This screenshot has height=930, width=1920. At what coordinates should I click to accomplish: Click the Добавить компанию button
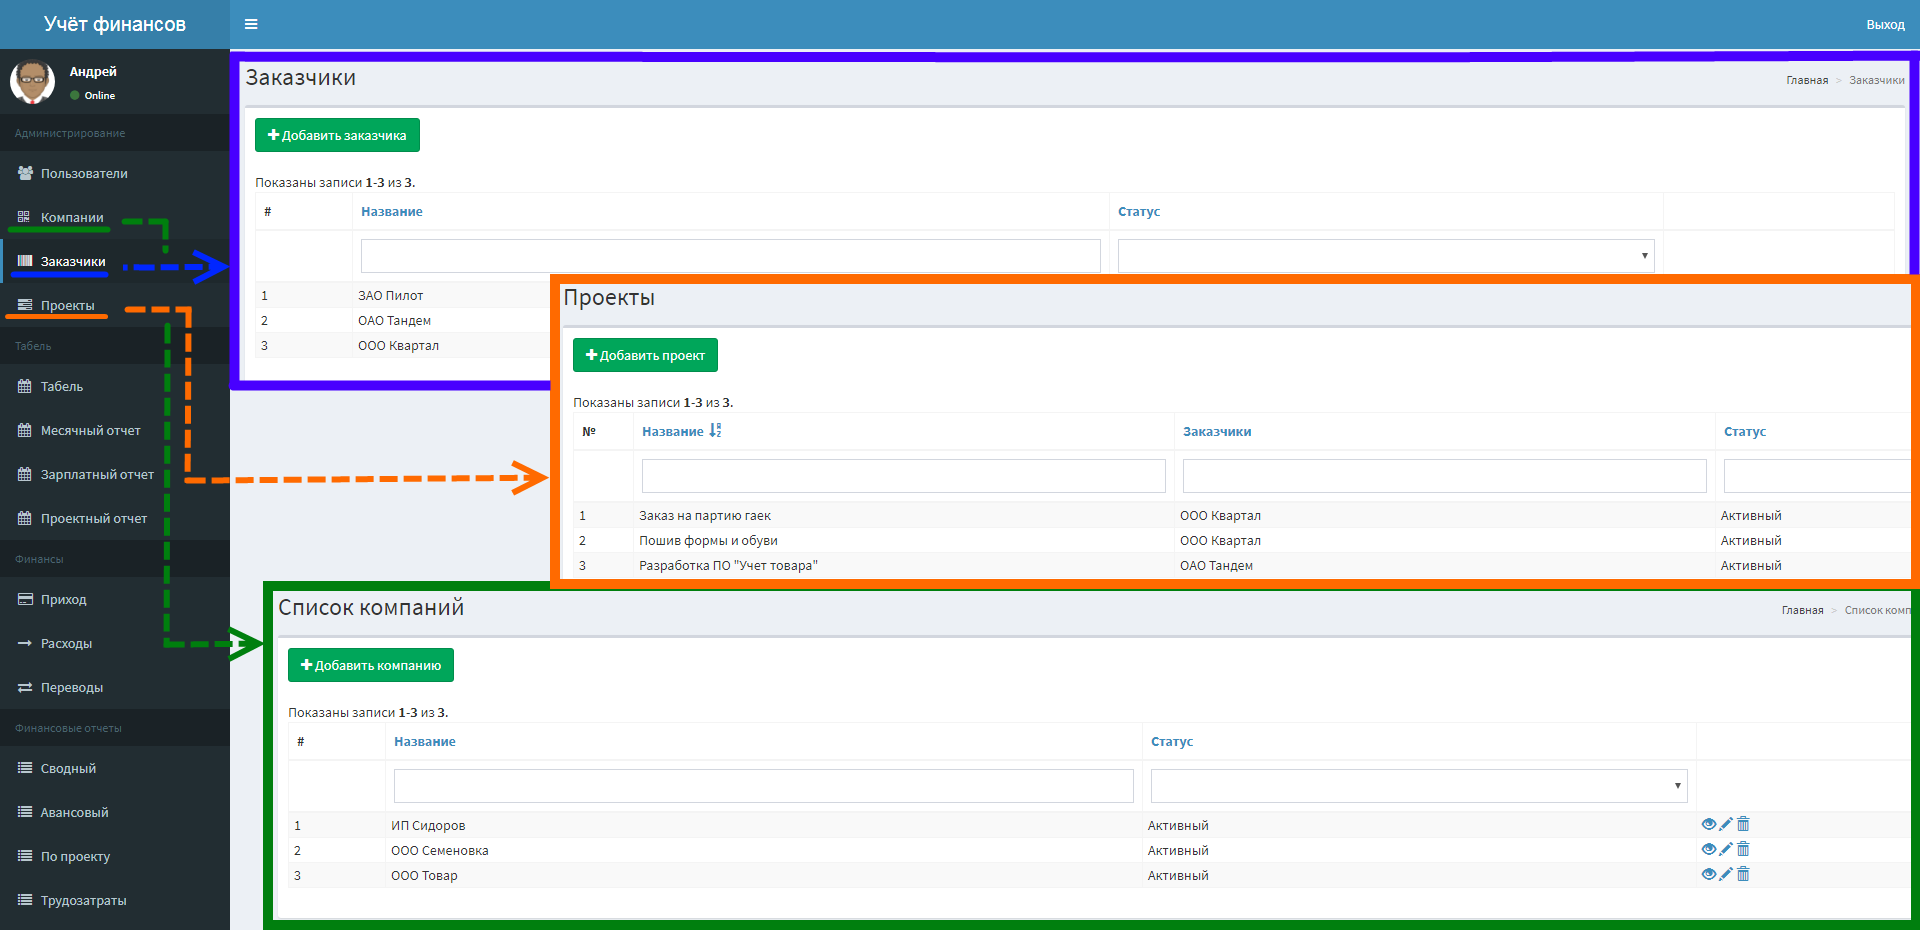point(371,665)
